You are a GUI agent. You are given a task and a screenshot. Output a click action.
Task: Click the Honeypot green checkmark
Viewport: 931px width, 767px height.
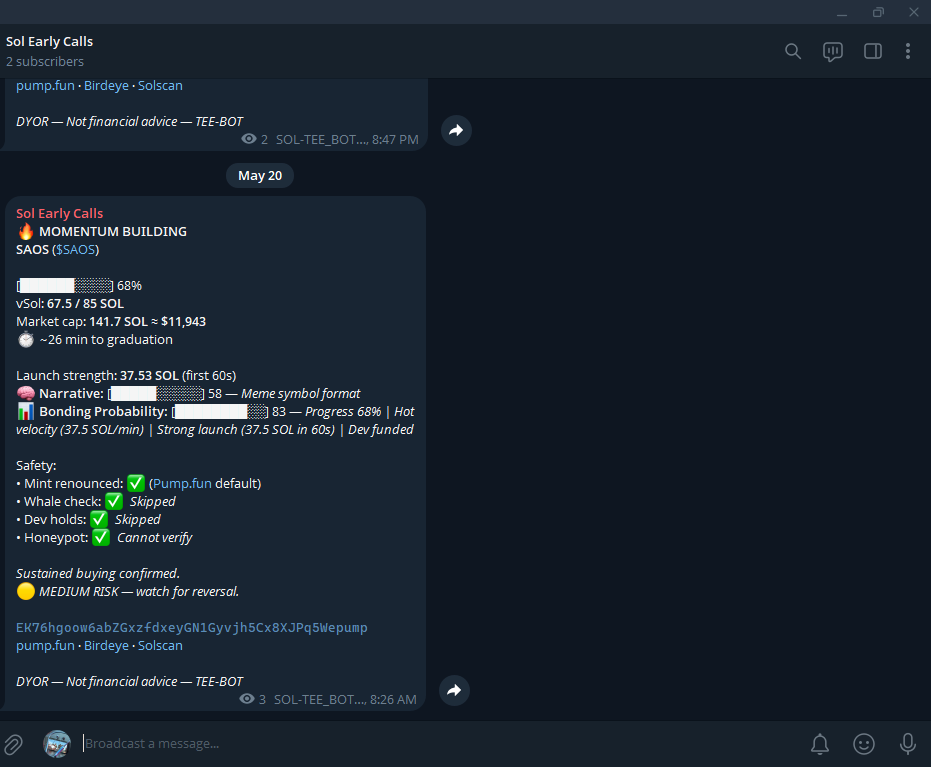pos(101,537)
